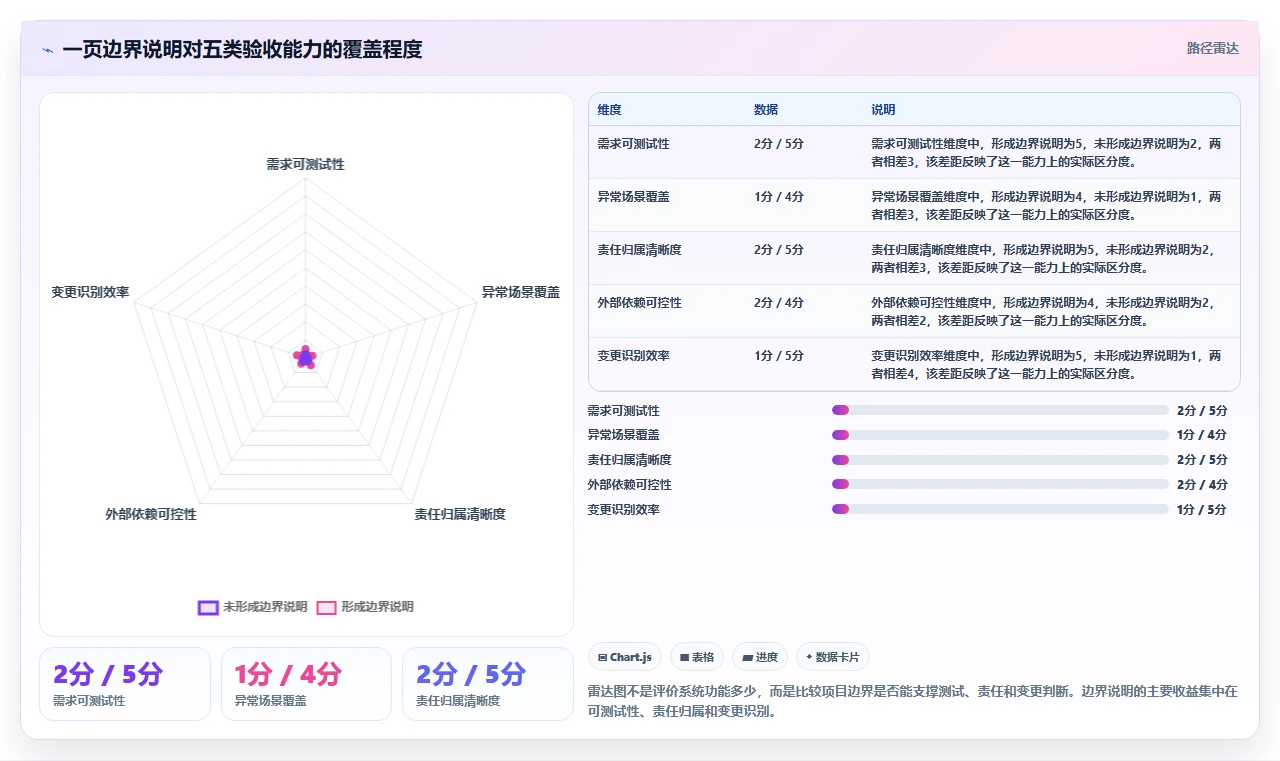Click the 表格 tag chip
This screenshot has height=761, width=1280.
697,657
